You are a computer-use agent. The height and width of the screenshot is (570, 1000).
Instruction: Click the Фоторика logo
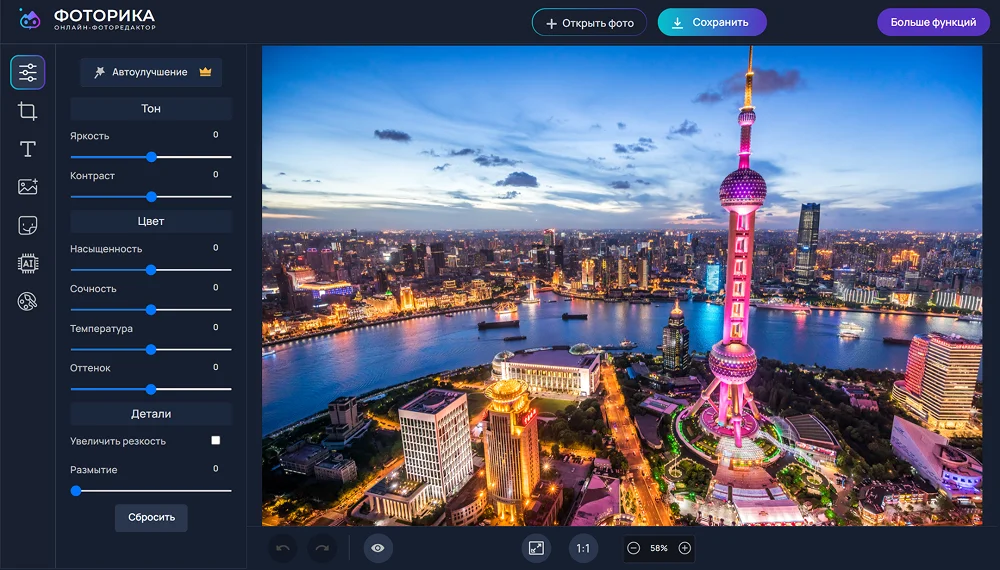pyautogui.click(x=87, y=19)
